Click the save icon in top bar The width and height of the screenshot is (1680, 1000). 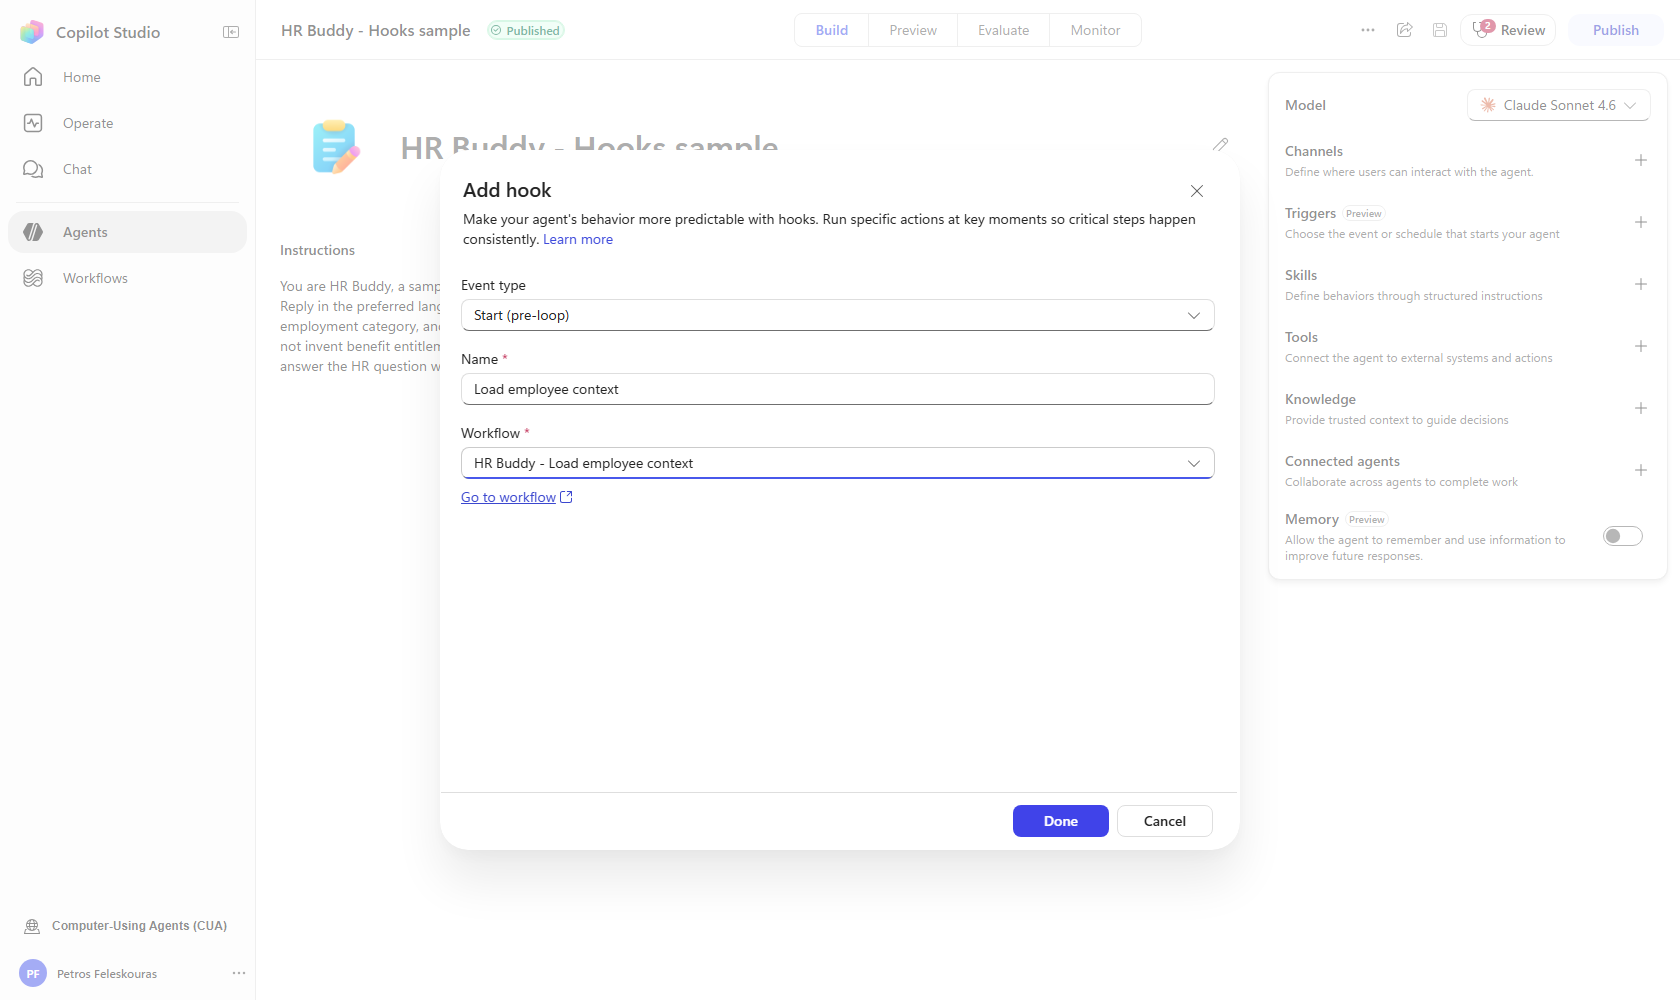[x=1440, y=30]
